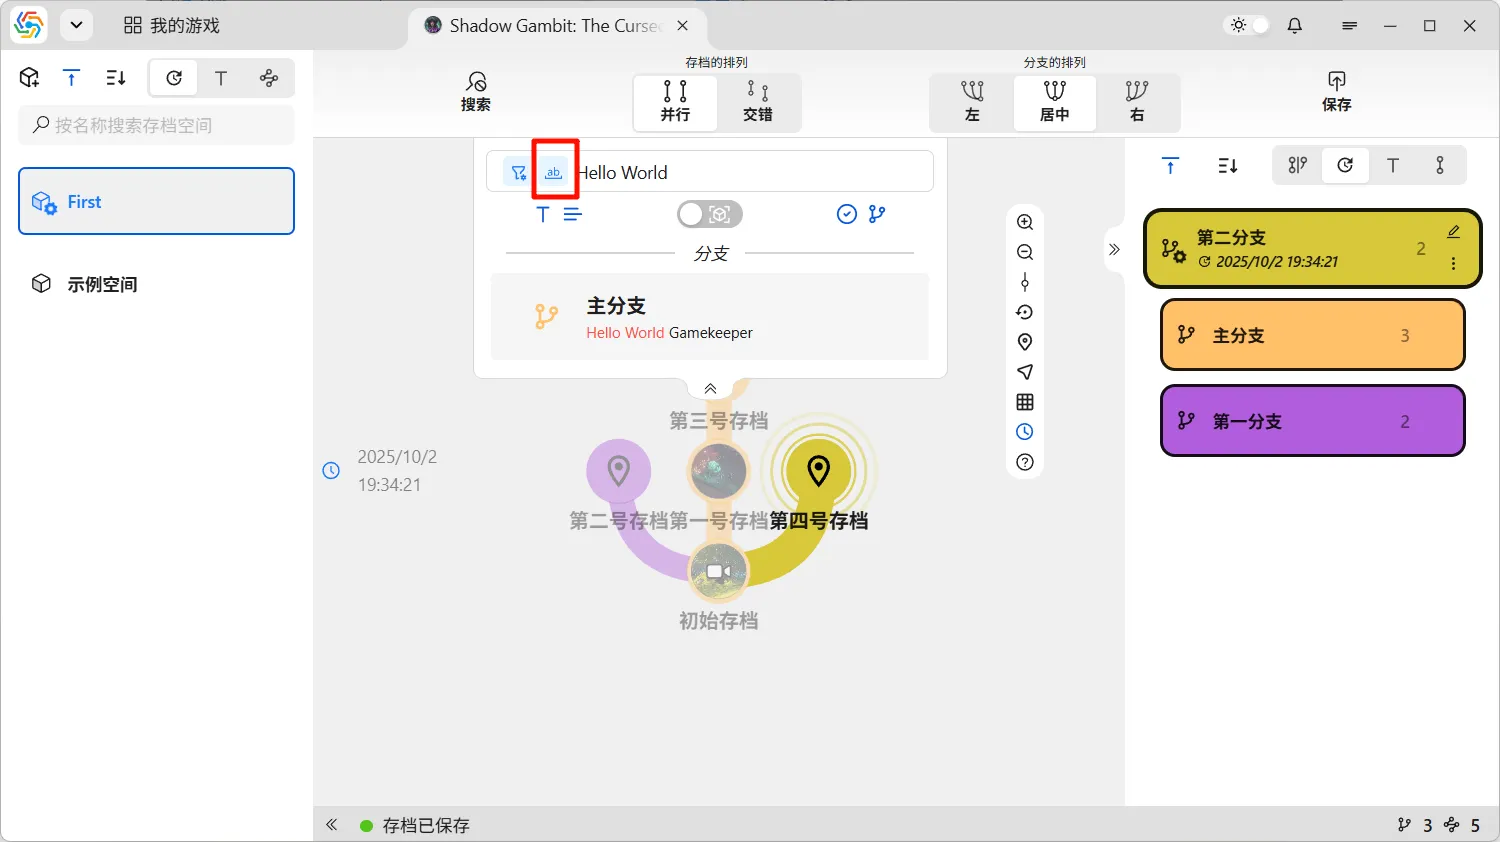
Task: Click the edit pencil on 第二分支 card
Action: coord(1453,232)
